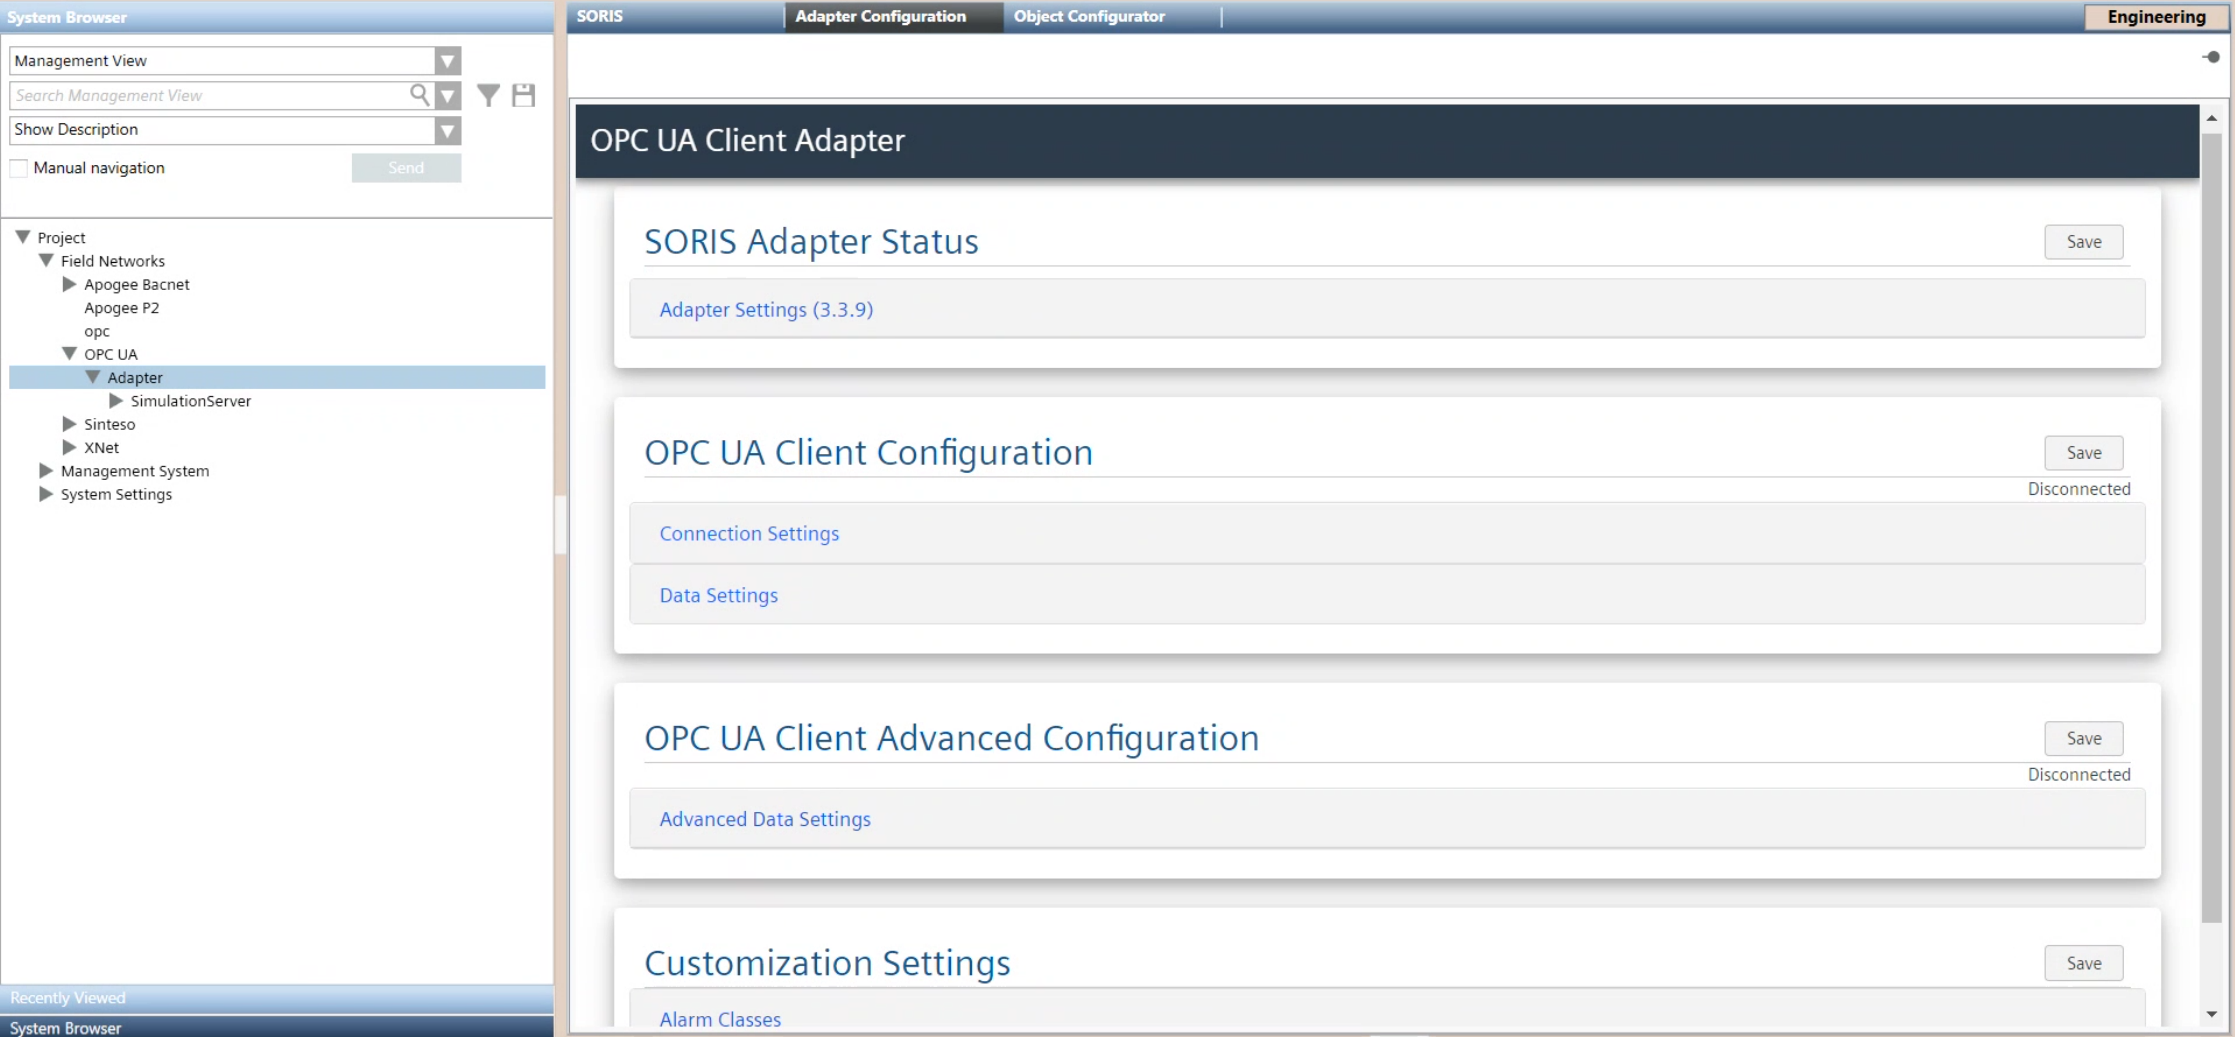The width and height of the screenshot is (2235, 1037).
Task: Open the Connection Settings link
Action: (749, 534)
